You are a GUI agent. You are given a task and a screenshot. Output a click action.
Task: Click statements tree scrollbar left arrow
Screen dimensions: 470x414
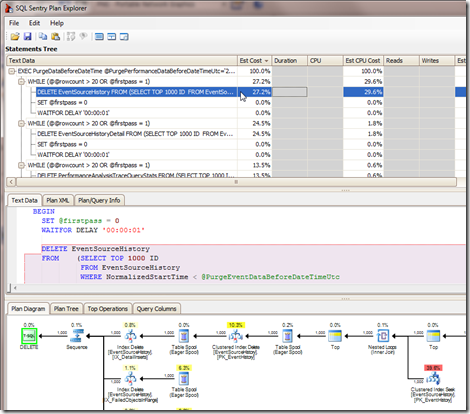[11, 182]
